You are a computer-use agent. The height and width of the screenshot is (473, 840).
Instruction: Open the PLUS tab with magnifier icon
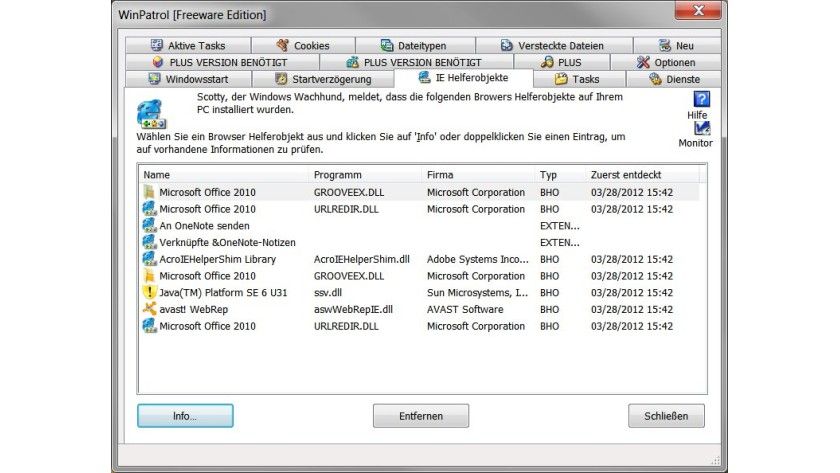pyautogui.click(x=562, y=62)
